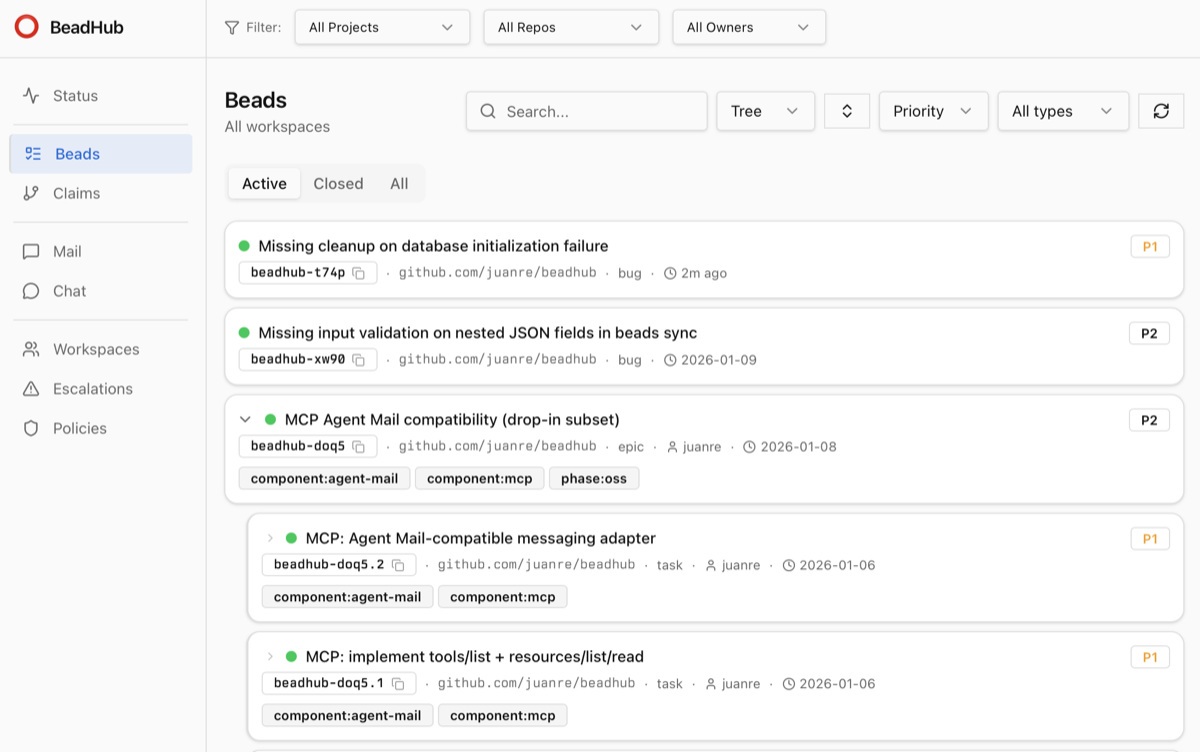Copy the beadhub-xw90 ID
The height and width of the screenshot is (752, 1200).
pos(359,360)
